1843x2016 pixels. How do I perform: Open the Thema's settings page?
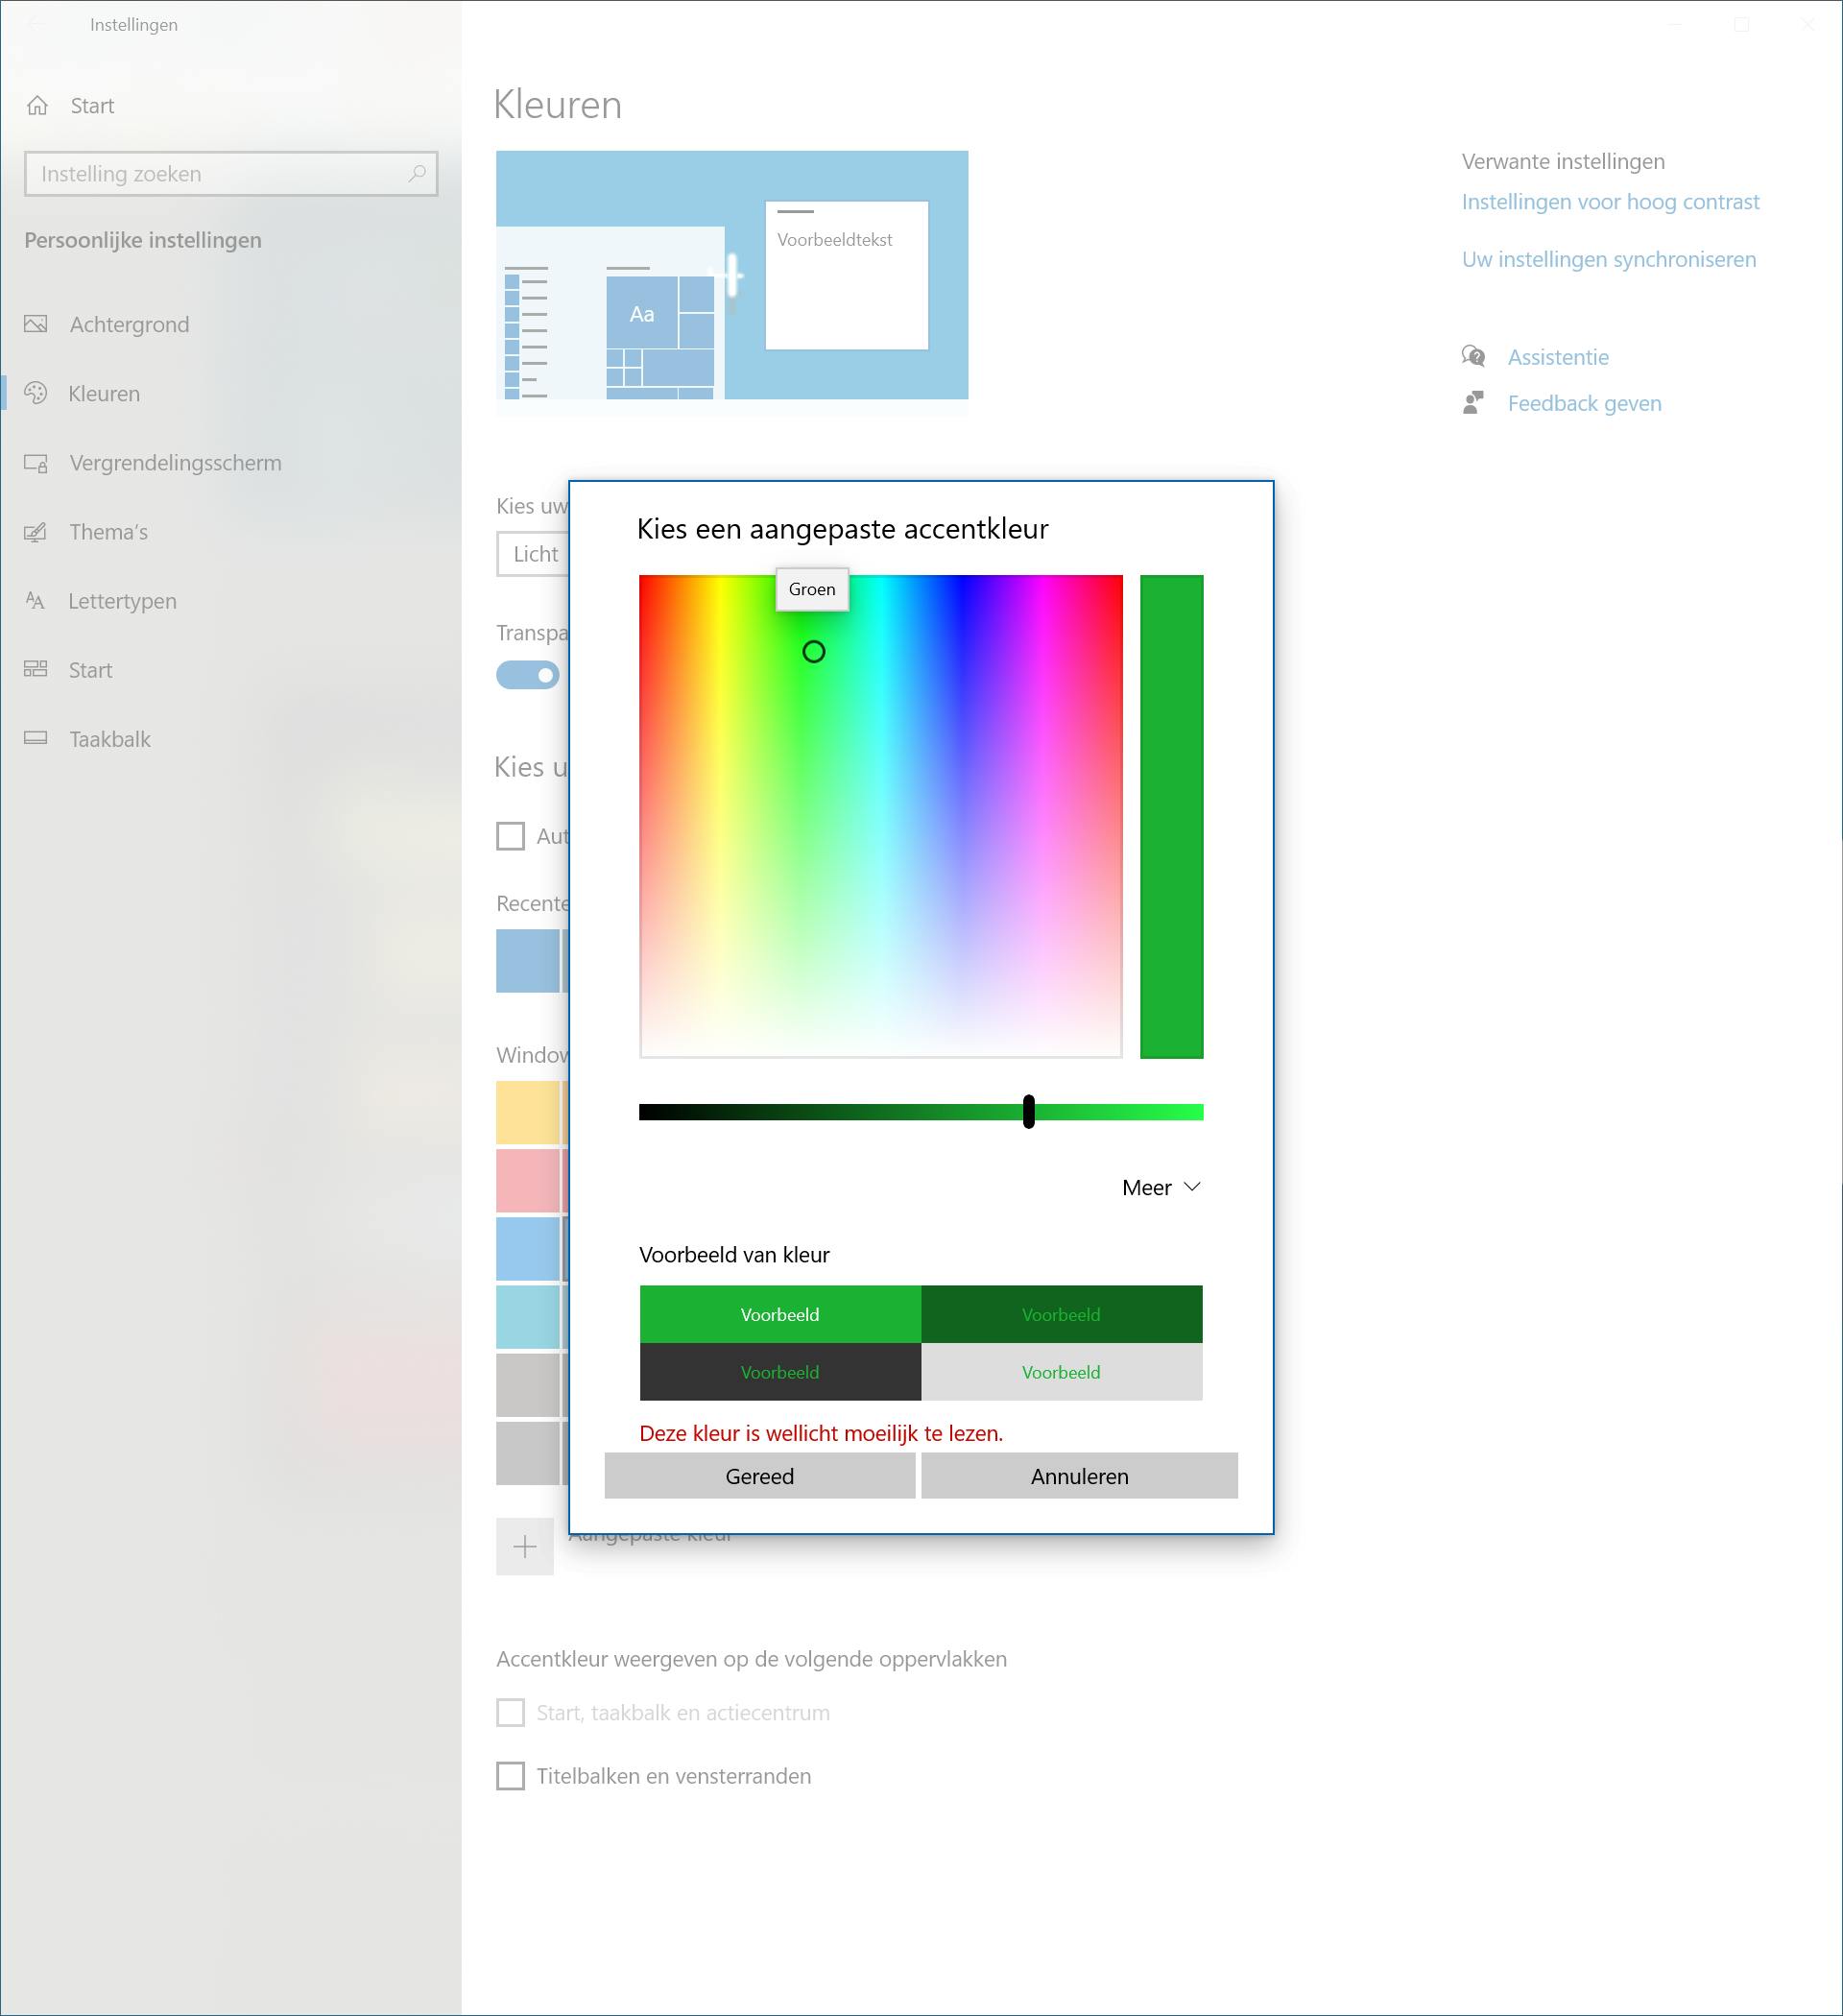109,531
